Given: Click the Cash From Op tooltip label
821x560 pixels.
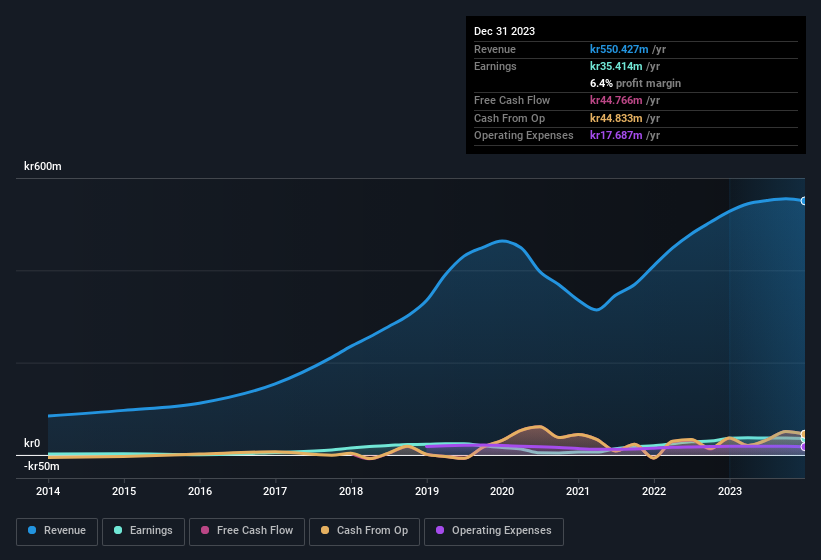Looking at the screenshot, I should point(509,118).
